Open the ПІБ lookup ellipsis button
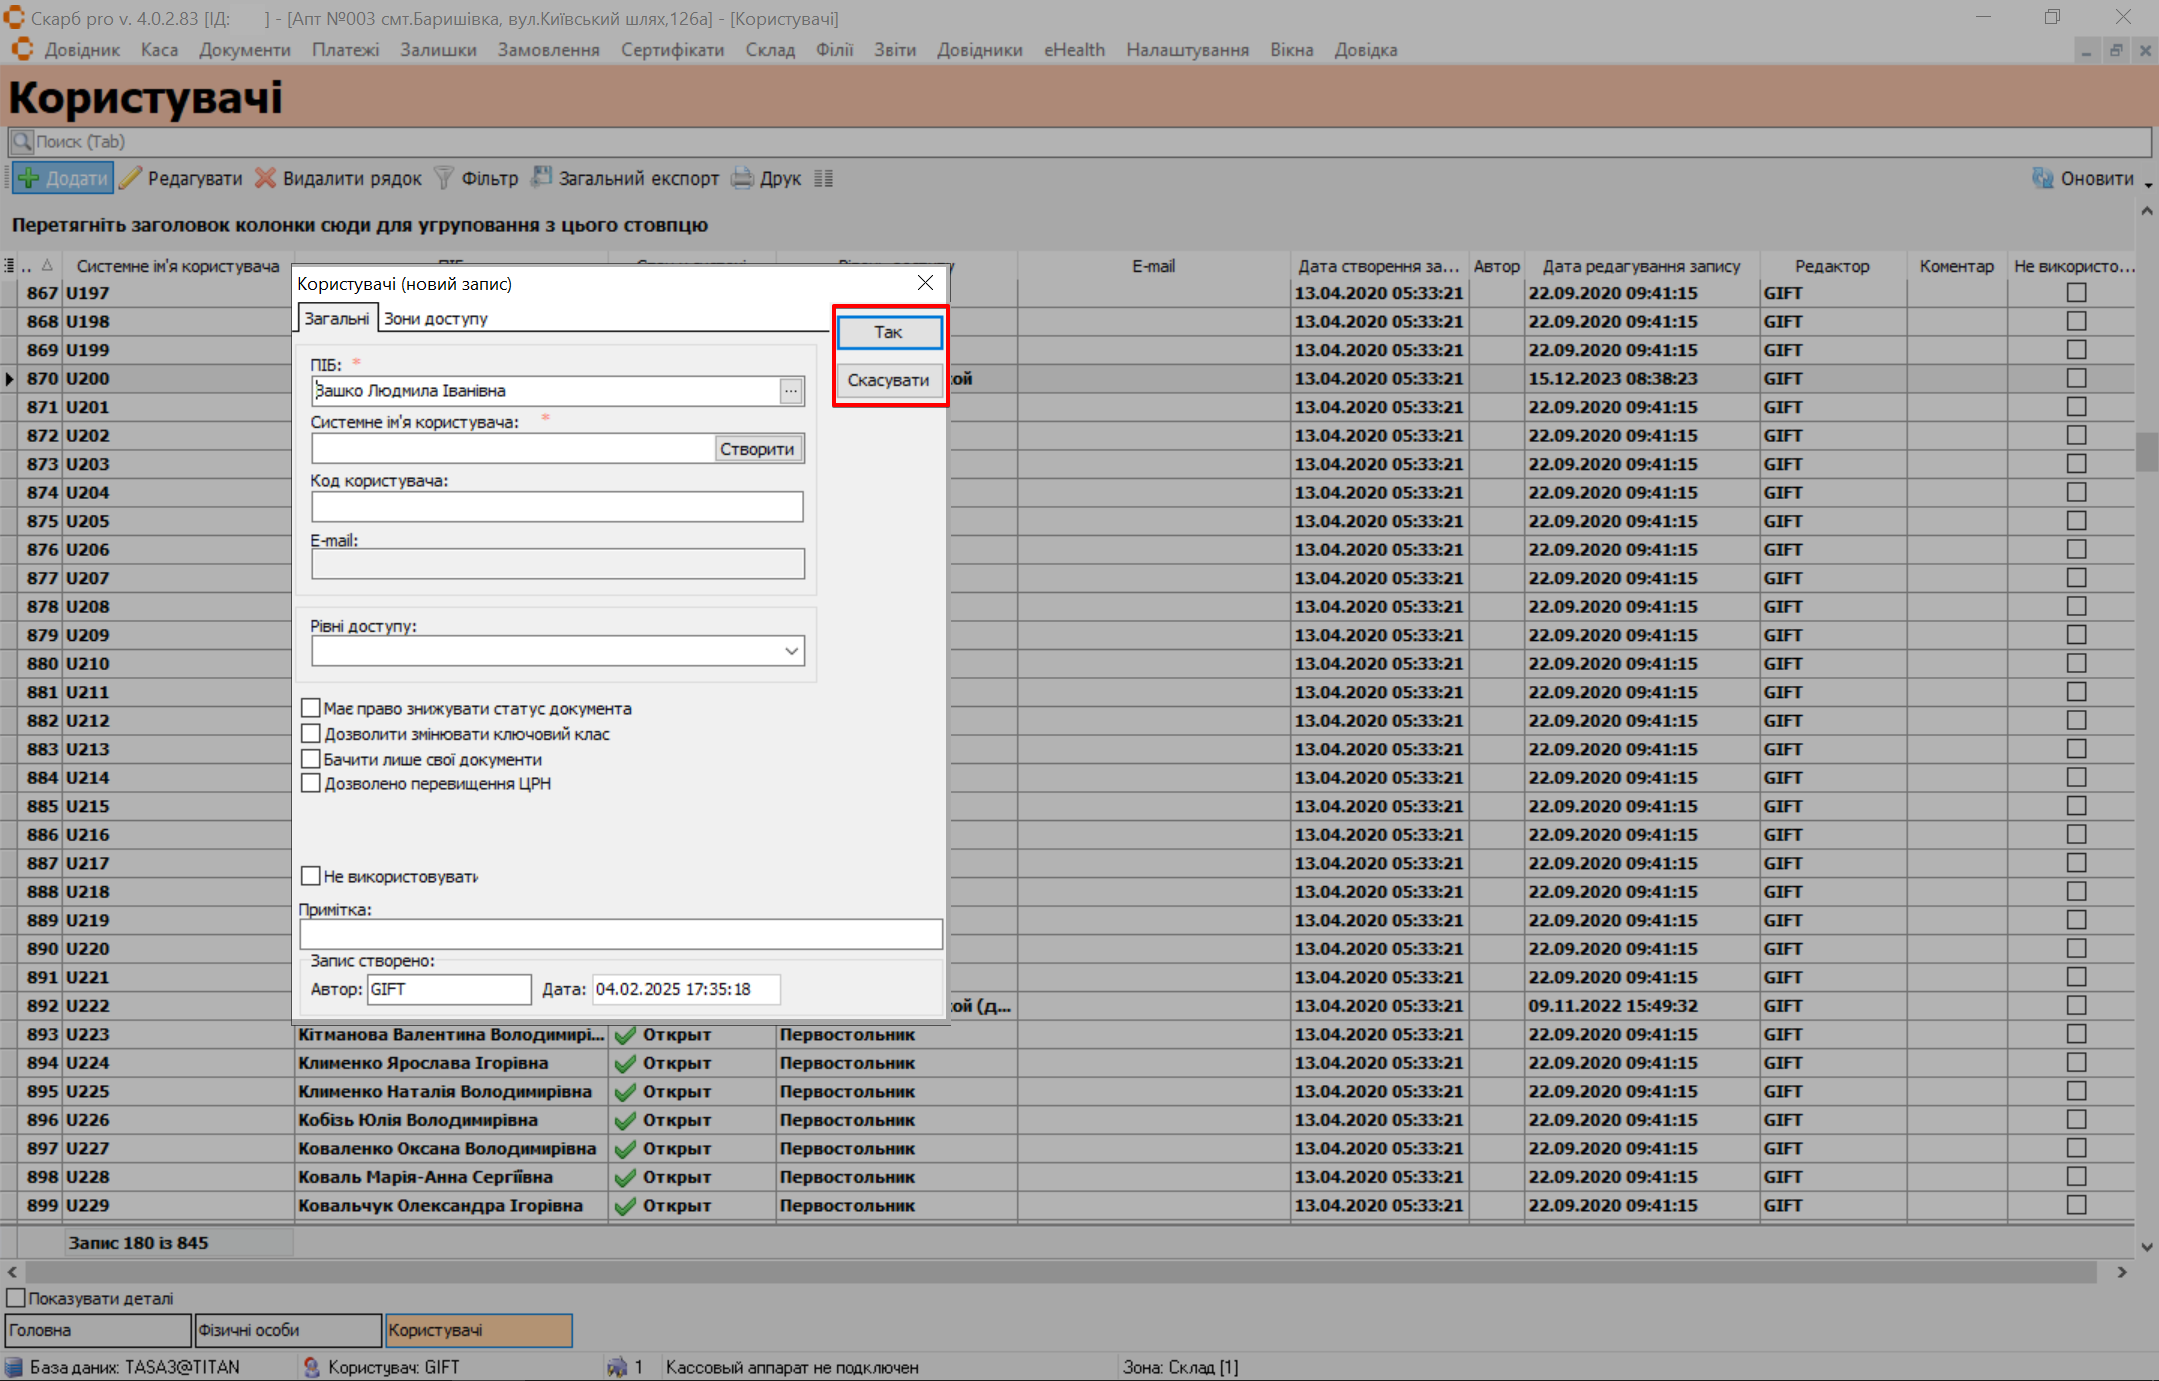The image size is (2159, 1381). (791, 391)
